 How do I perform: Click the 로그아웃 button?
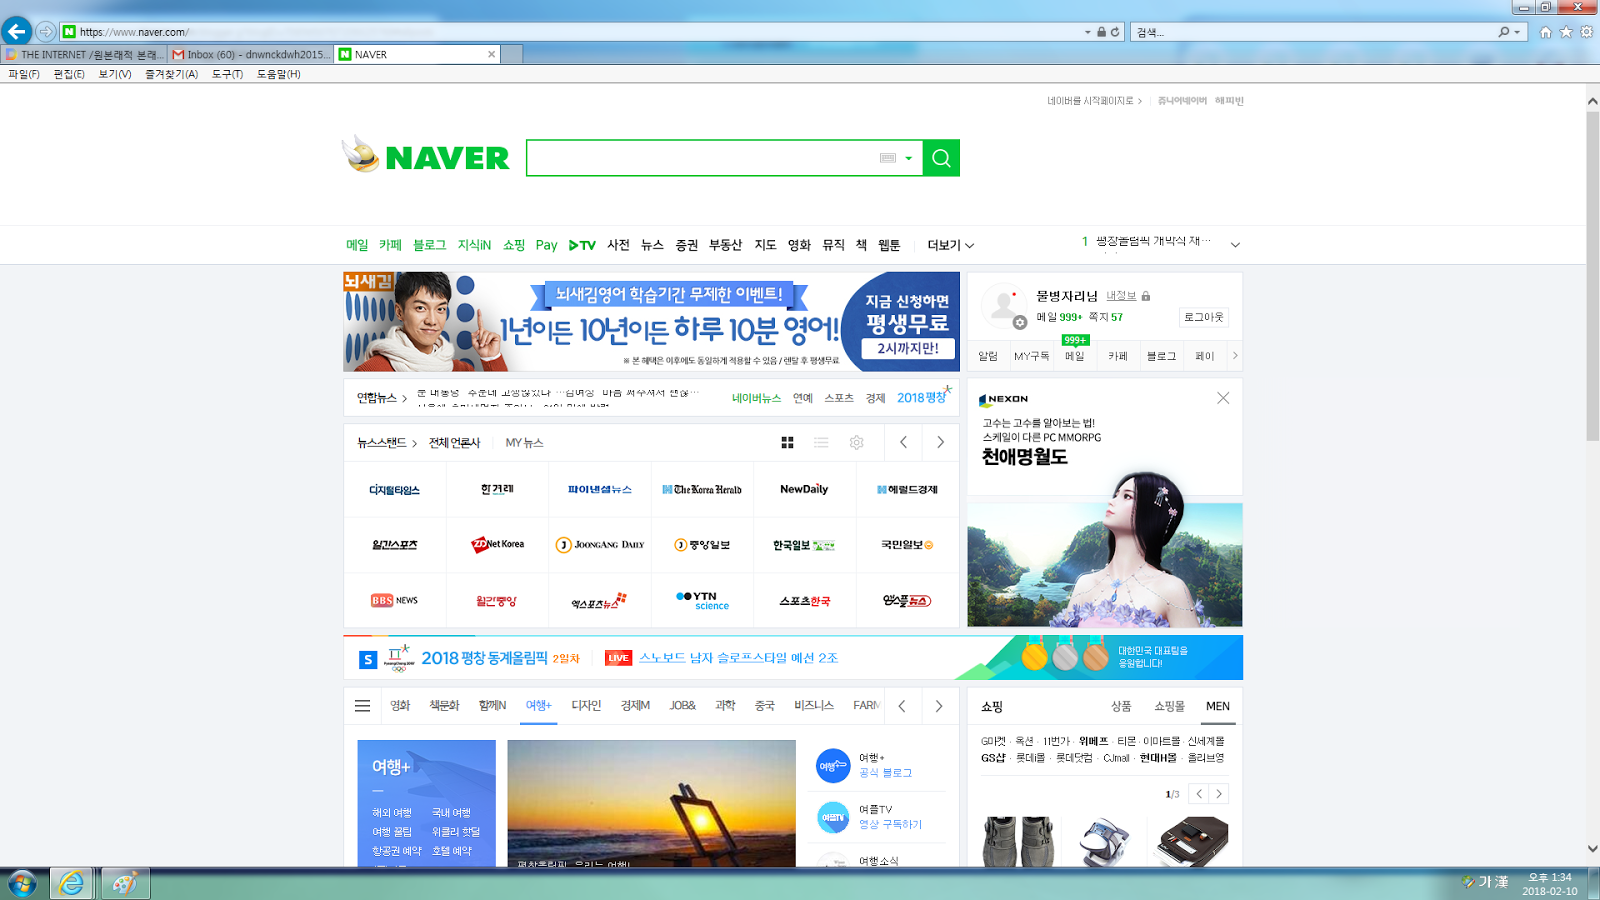1203,317
